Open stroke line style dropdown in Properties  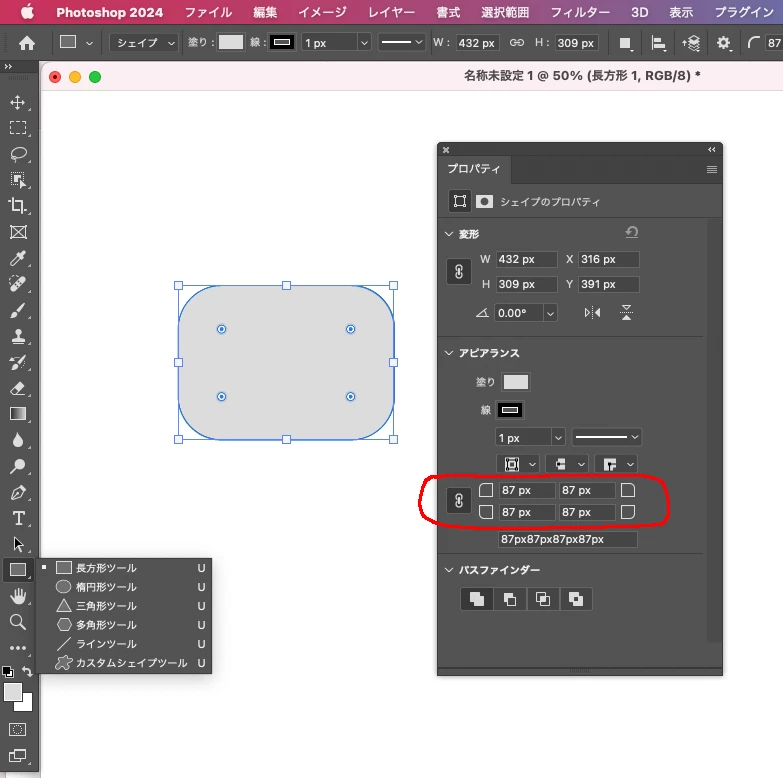coord(606,437)
